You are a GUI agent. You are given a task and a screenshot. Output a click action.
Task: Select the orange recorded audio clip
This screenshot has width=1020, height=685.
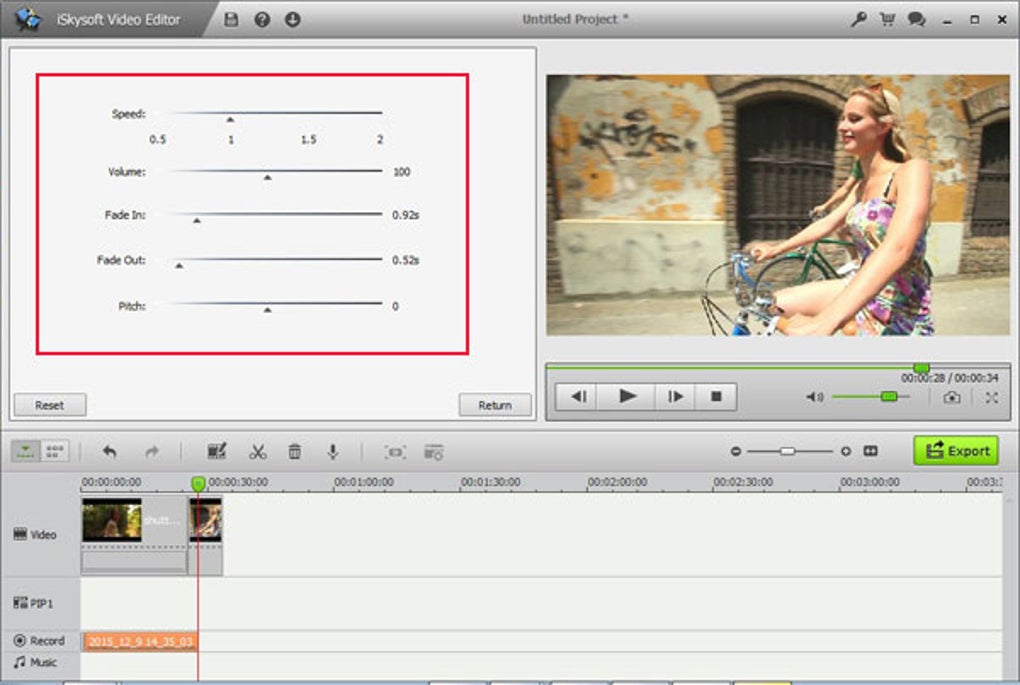(141, 641)
